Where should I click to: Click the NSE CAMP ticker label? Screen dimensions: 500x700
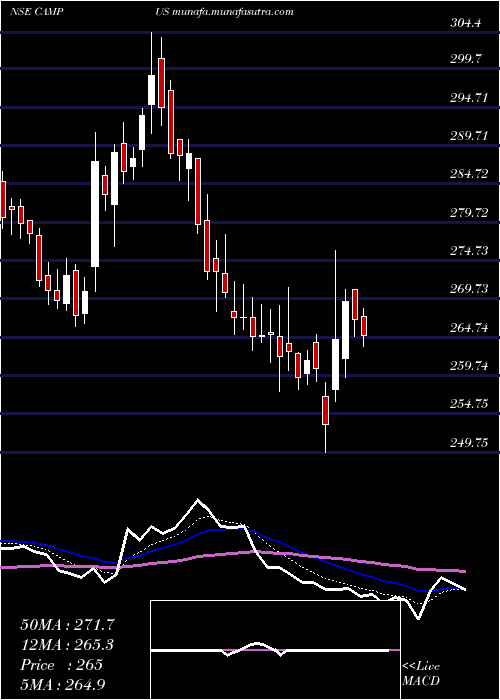click(37, 12)
